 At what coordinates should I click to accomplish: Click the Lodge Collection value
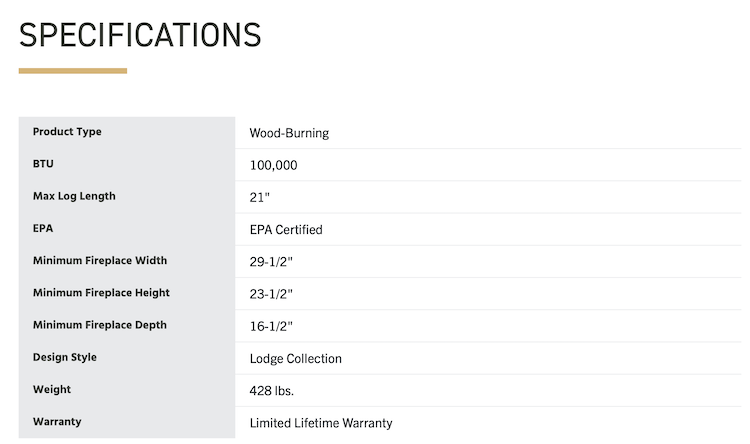pos(295,358)
